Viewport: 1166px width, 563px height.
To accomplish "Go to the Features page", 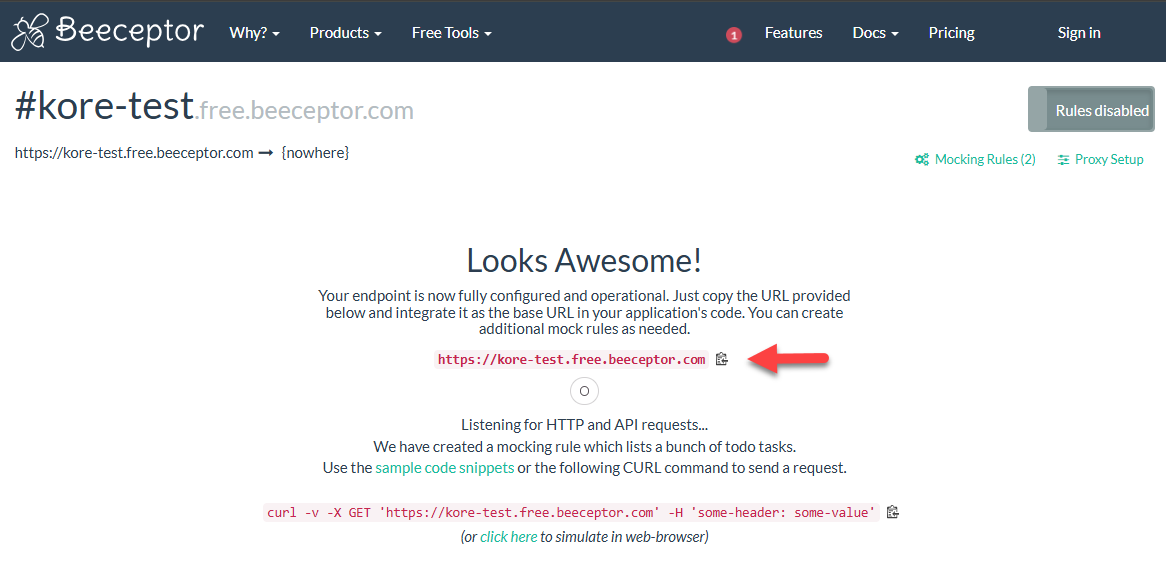I will click(x=793, y=33).
